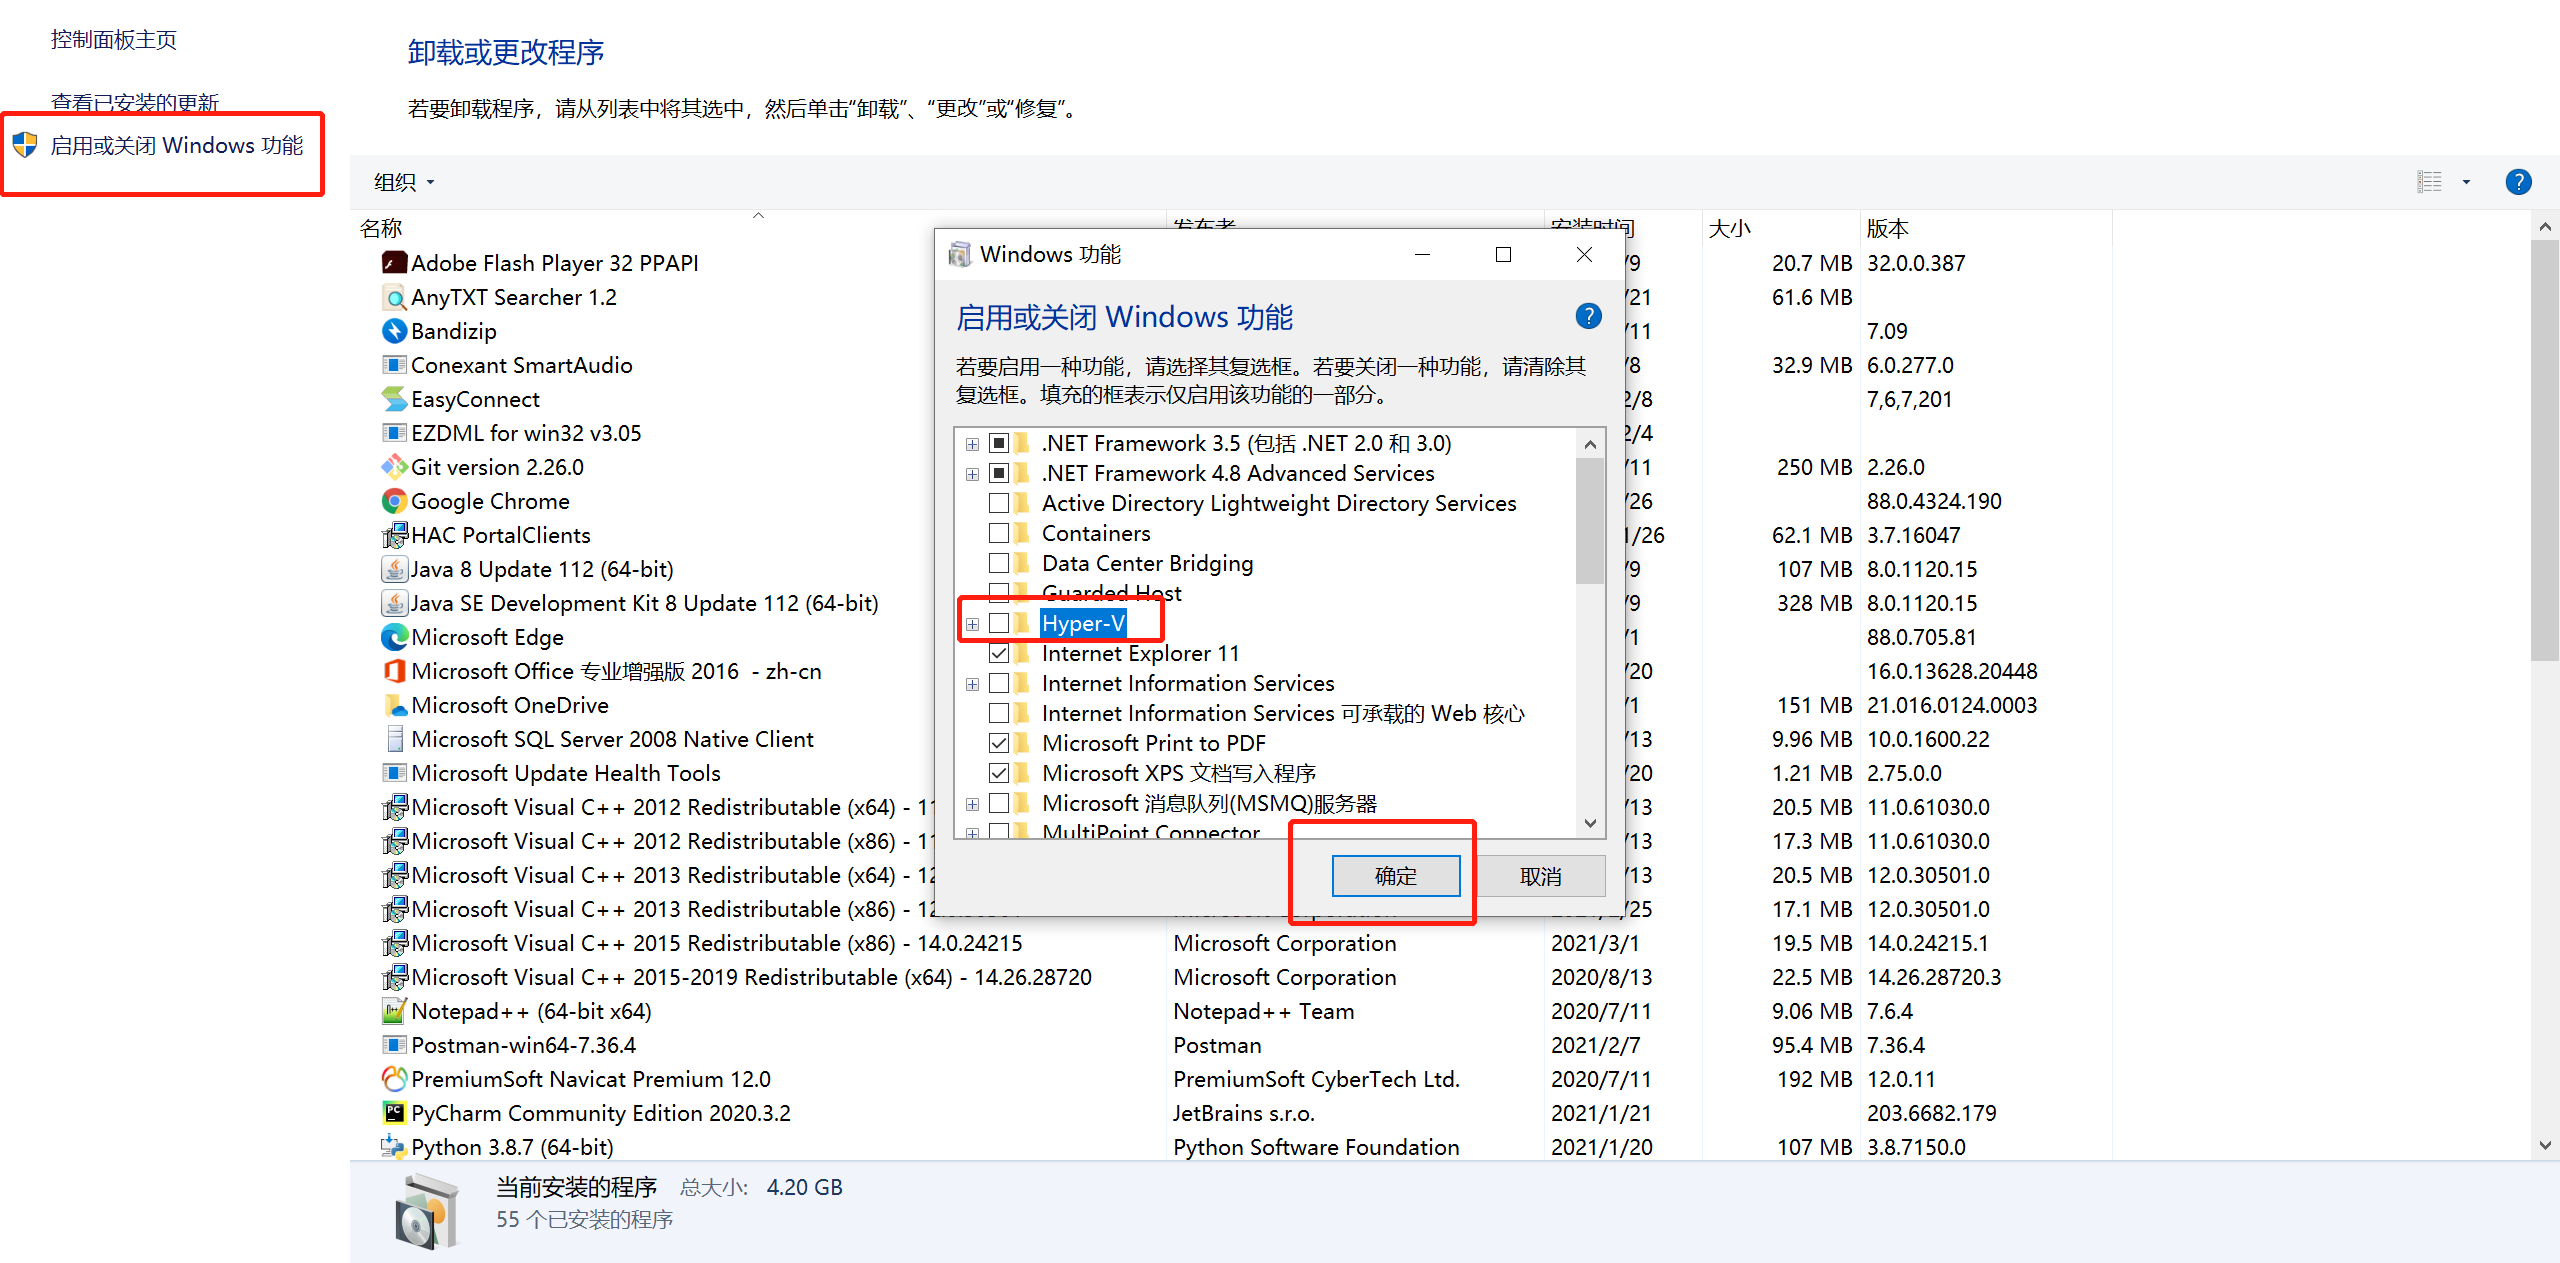Screen dimensions: 2560x1263
Task: Click the PyCharm Community Edition icon
Action: (x=394, y=1113)
